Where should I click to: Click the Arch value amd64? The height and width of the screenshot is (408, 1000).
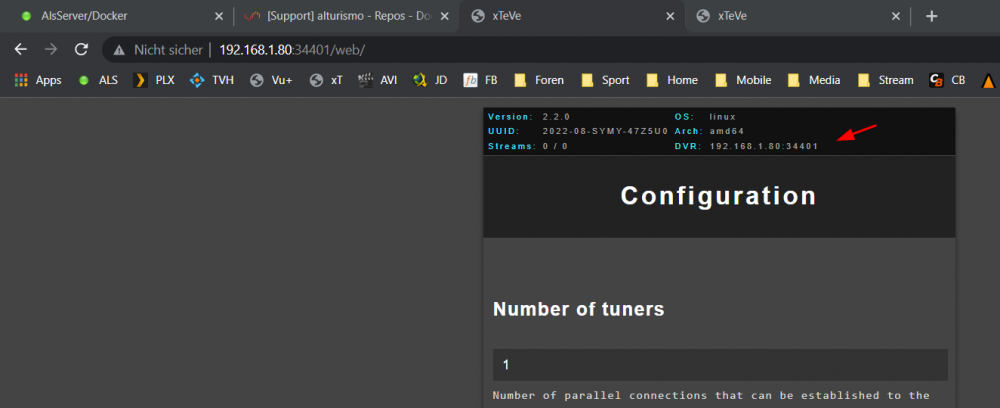[x=726, y=132]
